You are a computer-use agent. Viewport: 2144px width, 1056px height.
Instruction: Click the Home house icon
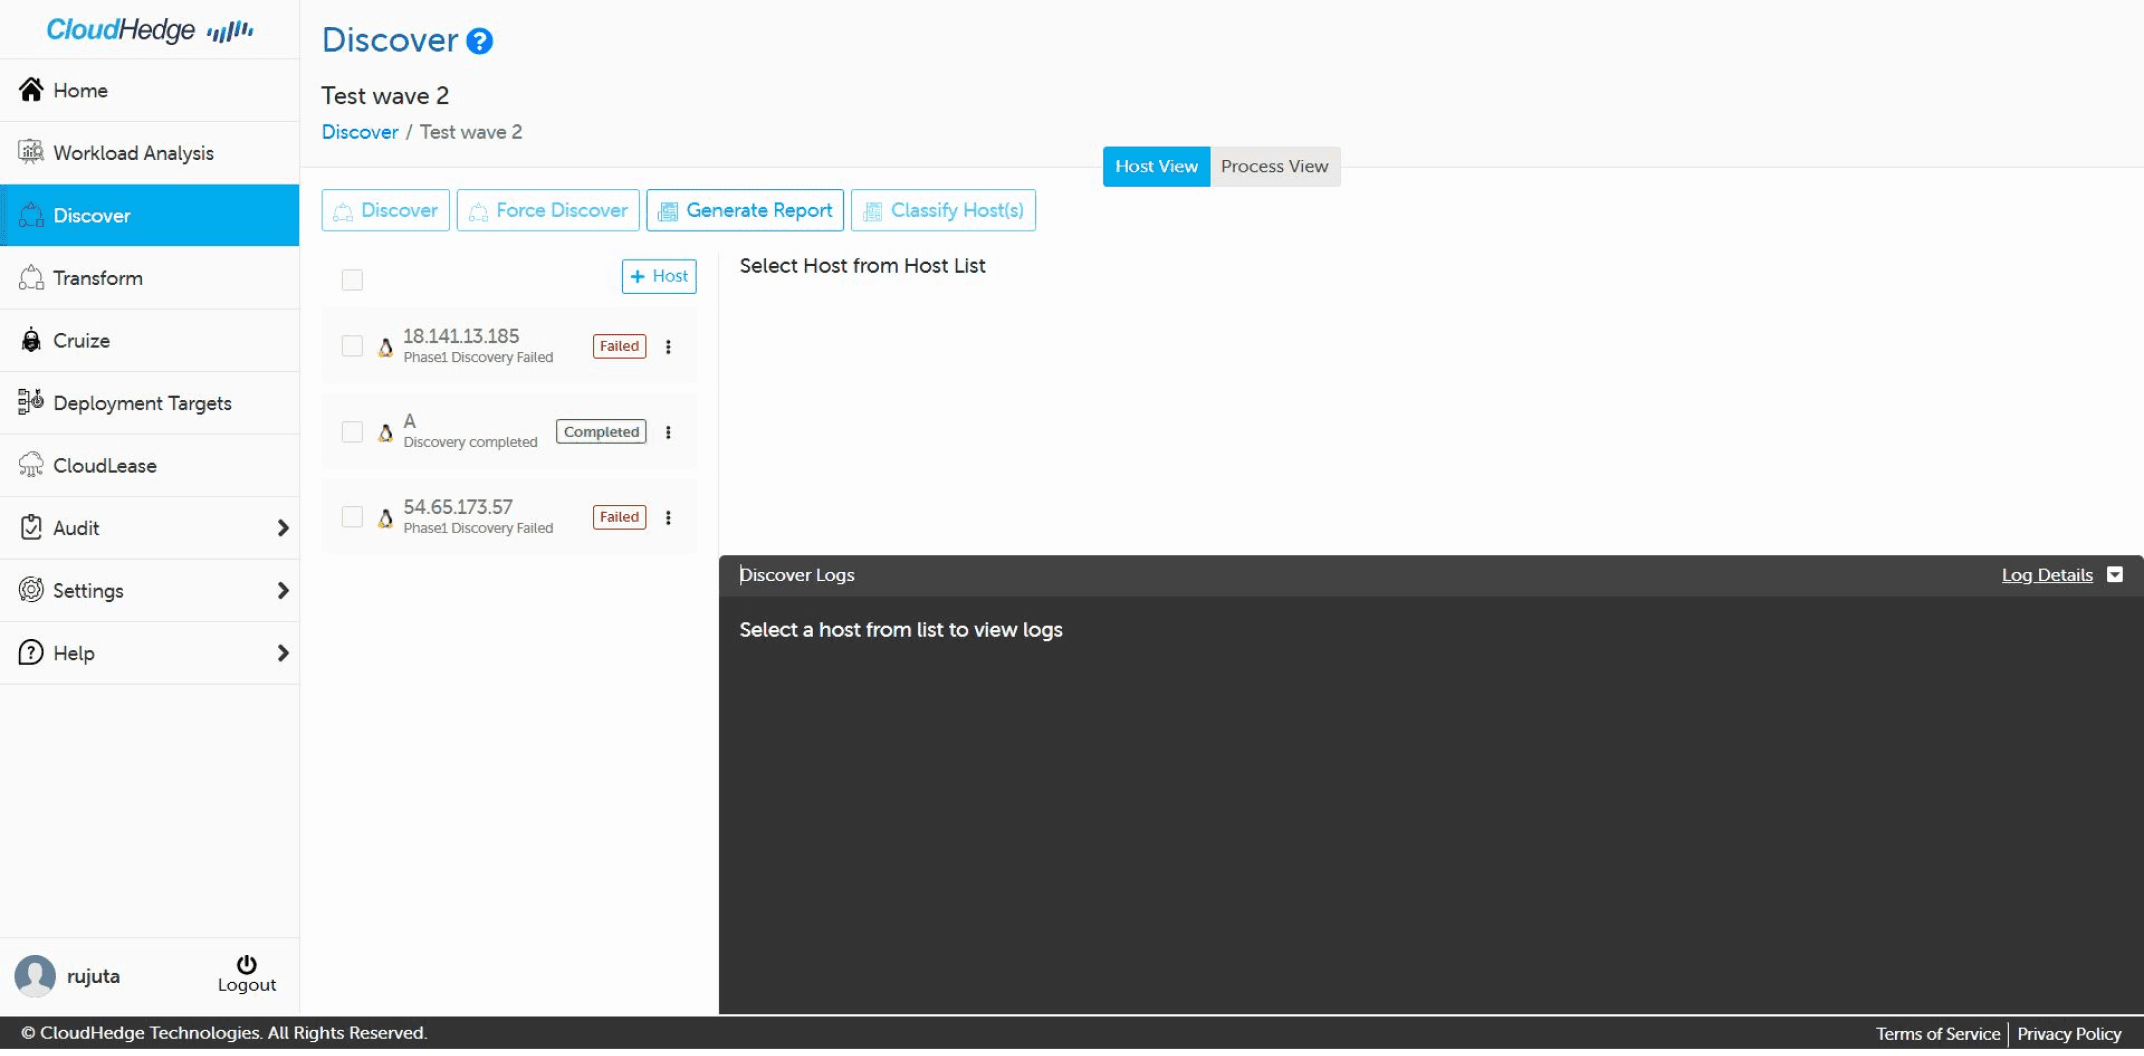pos(31,89)
